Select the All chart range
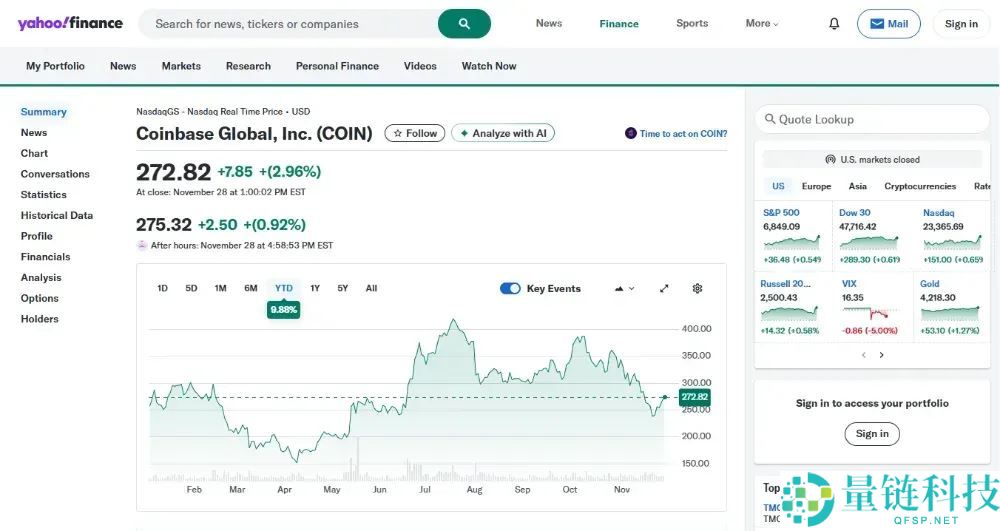The width and height of the screenshot is (1000, 531). click(x=371, y=288)
